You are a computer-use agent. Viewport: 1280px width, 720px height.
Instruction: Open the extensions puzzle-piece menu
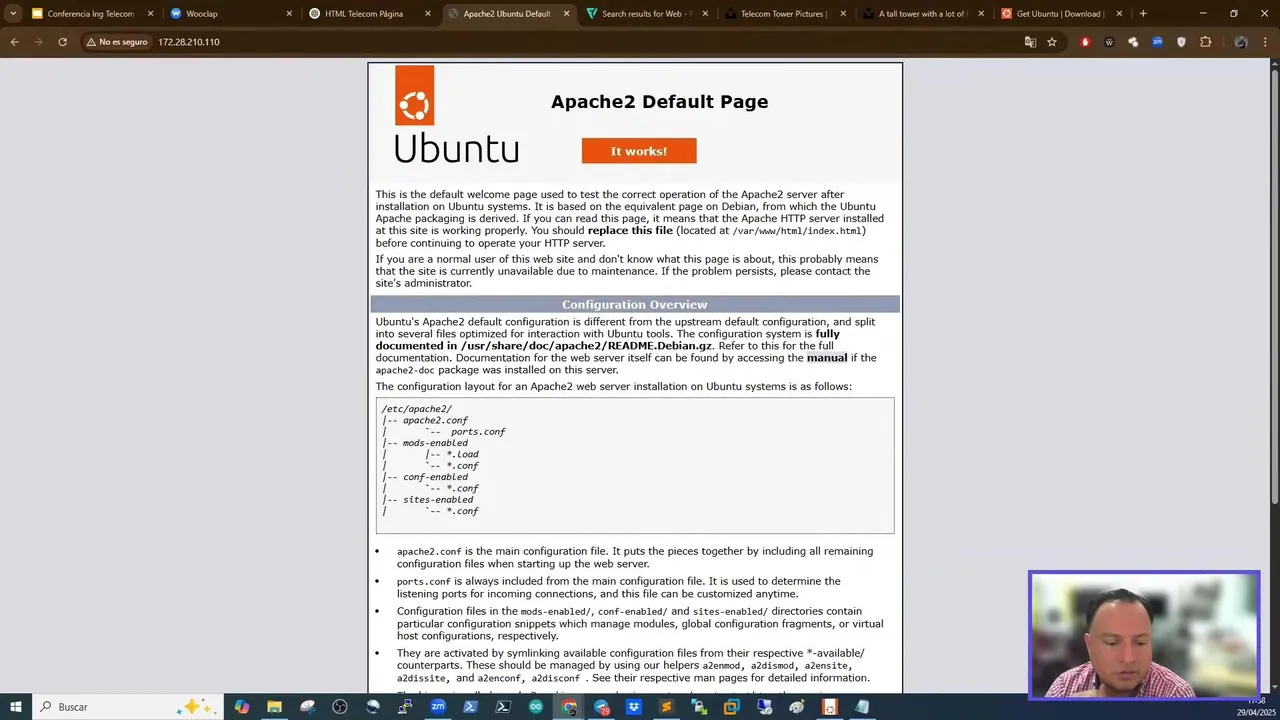[1205, 42]
